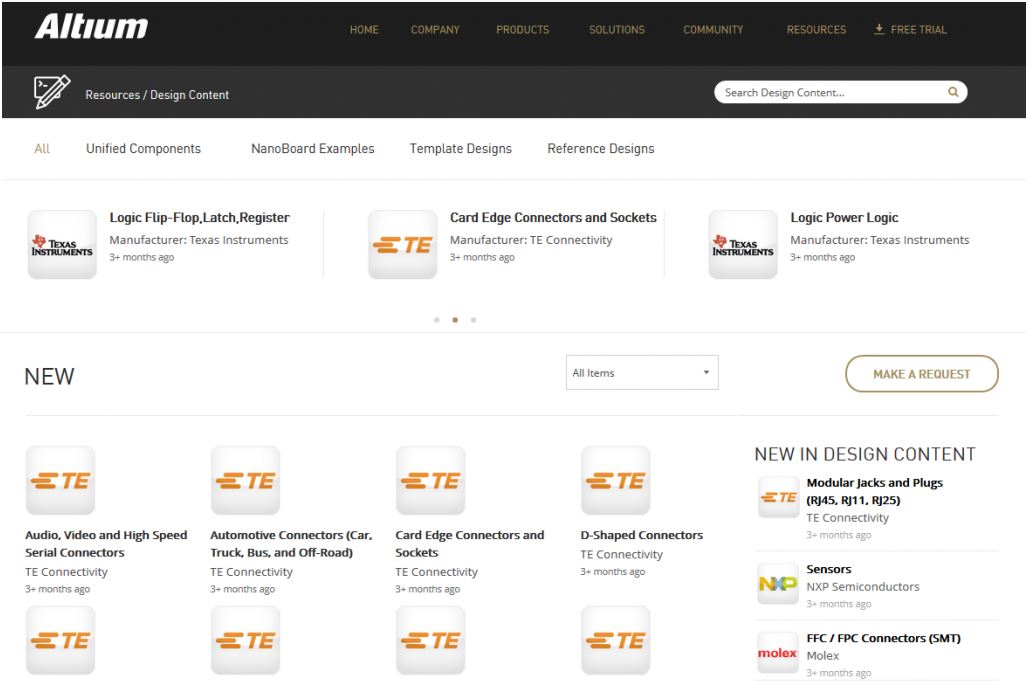Click TE icon below D-Shaped Connectors card
The width and height of the screenshot is (1028, 688).
tap(616, 640)
